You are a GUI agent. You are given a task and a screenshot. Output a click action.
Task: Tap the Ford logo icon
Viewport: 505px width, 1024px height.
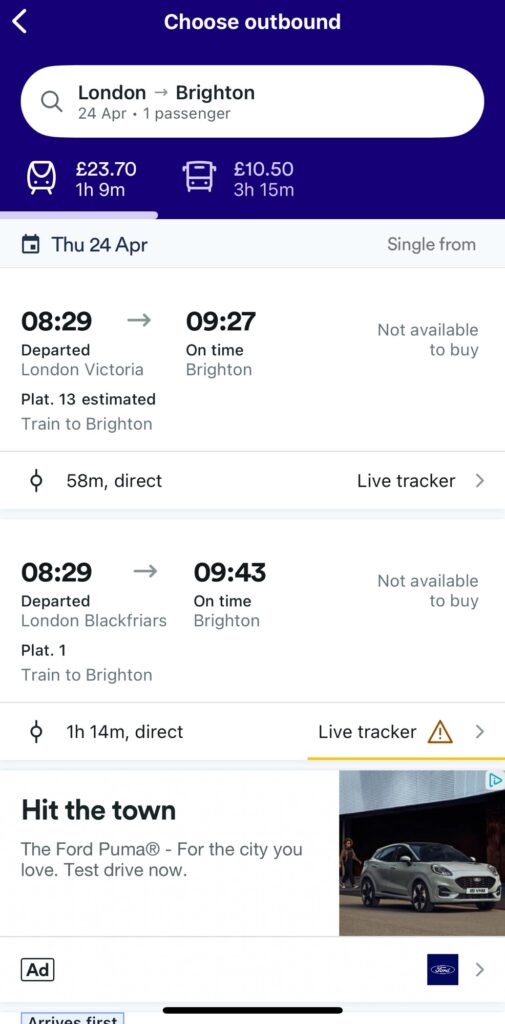(443, 970)
